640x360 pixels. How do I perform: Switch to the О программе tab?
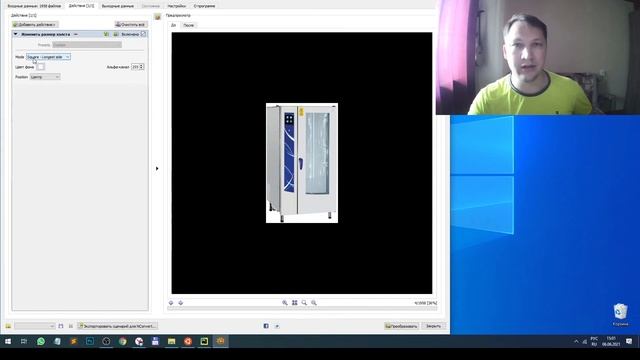pyautogui.click(x=204, y=6)
